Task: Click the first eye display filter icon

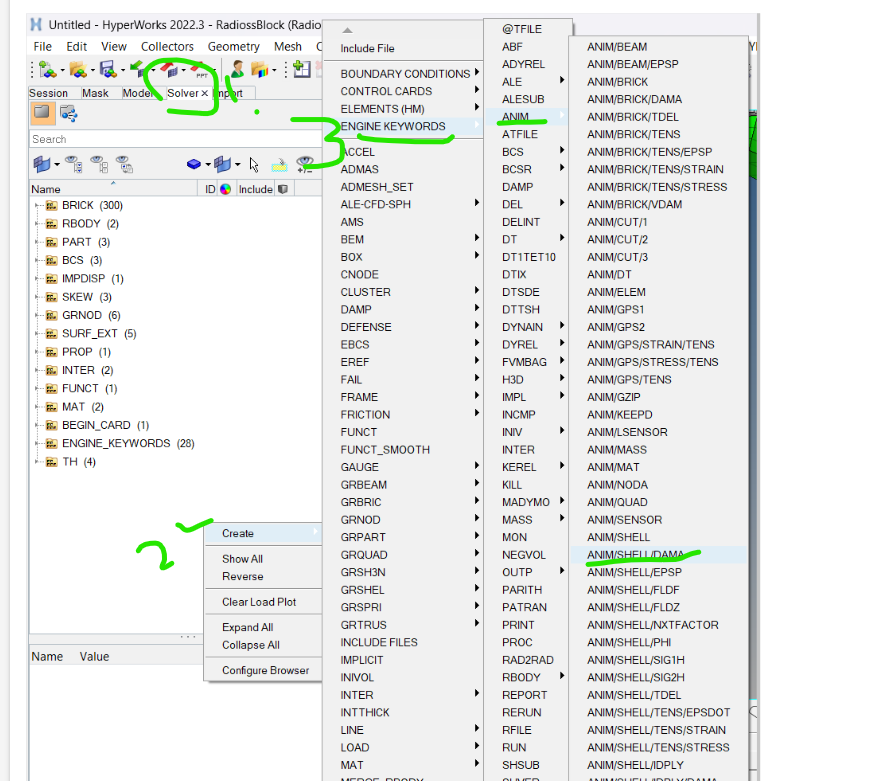Action: point(74,165)
